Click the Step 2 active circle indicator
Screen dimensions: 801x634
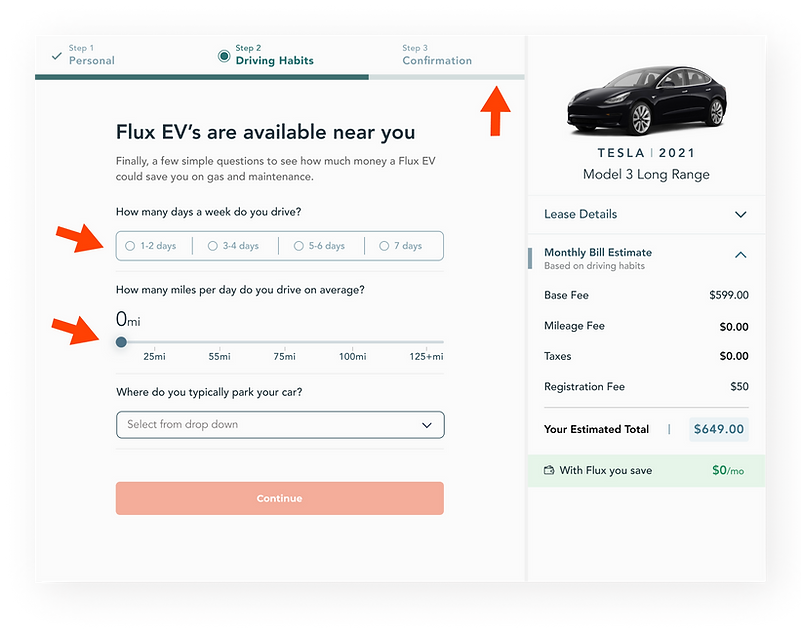[x=224, y=56]
